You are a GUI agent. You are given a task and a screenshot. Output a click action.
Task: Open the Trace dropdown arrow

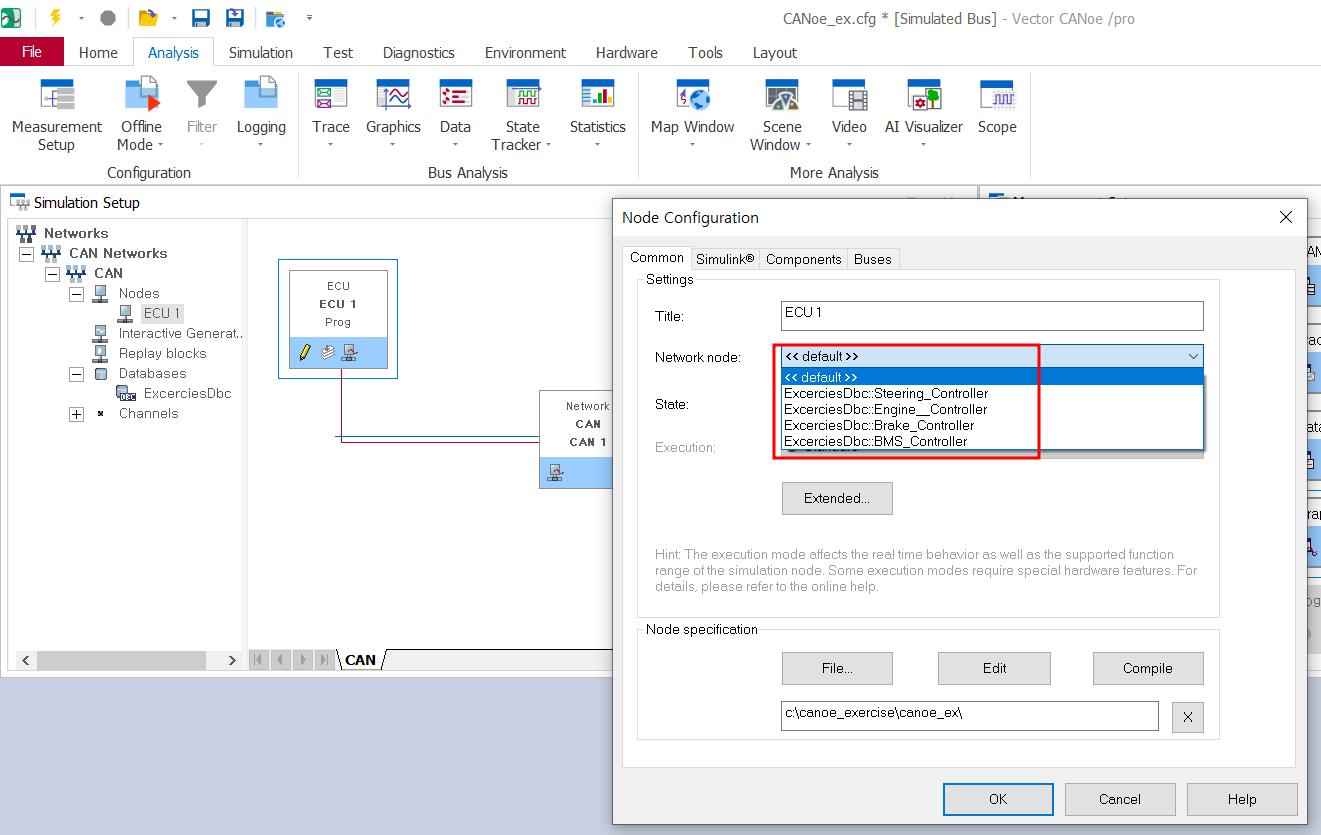330,145
